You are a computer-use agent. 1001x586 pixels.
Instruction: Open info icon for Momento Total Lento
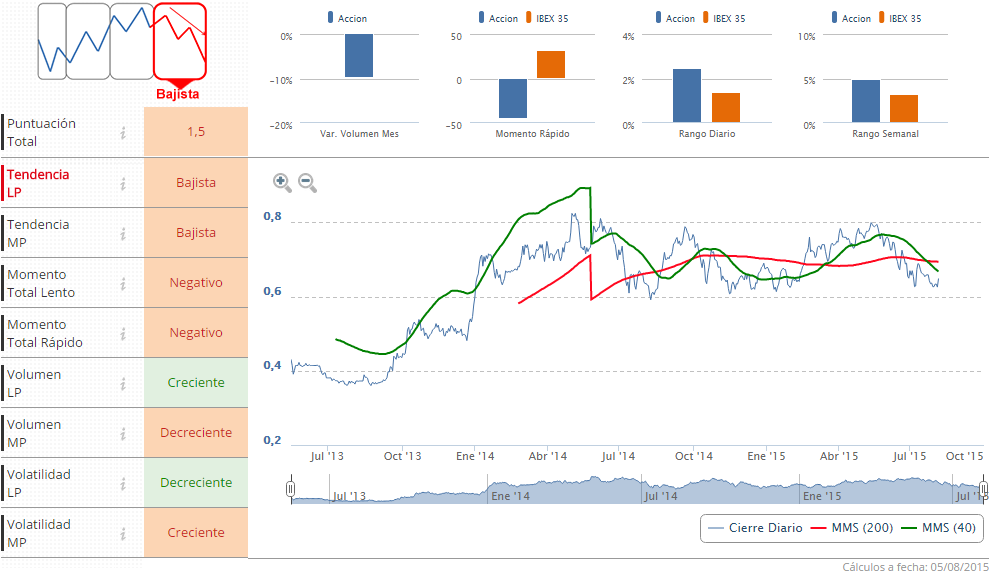point(123,283)
